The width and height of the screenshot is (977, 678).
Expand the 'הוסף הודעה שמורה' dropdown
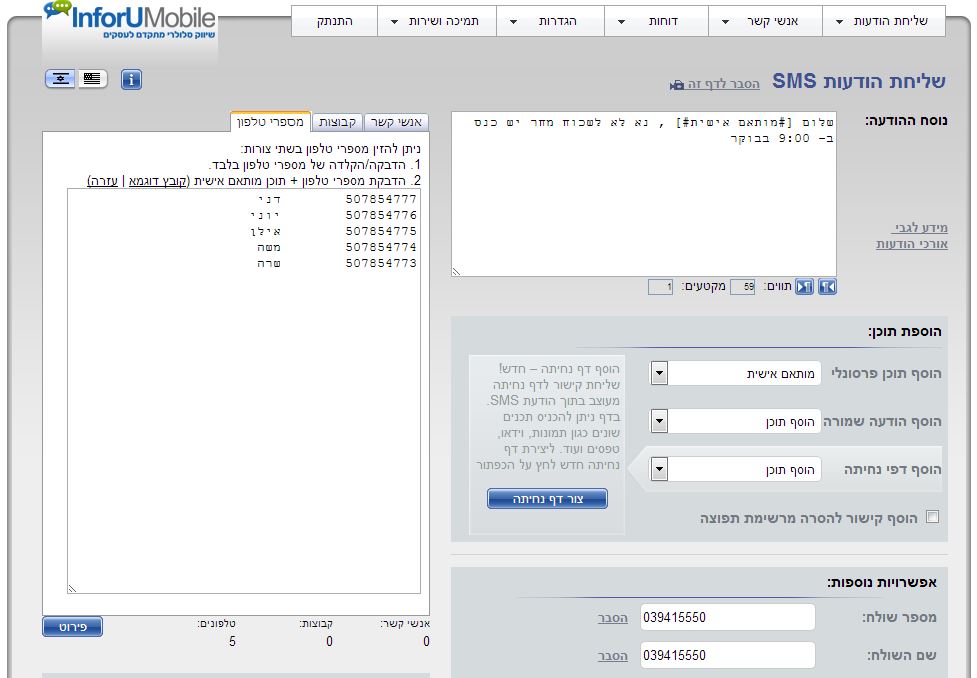(x=659, y=421)
